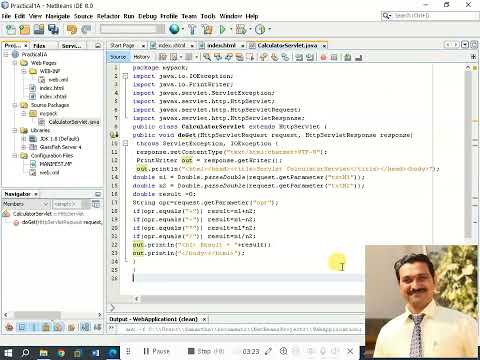
Task: Click the Search (Ctrl+I) field
Action: 430,16
